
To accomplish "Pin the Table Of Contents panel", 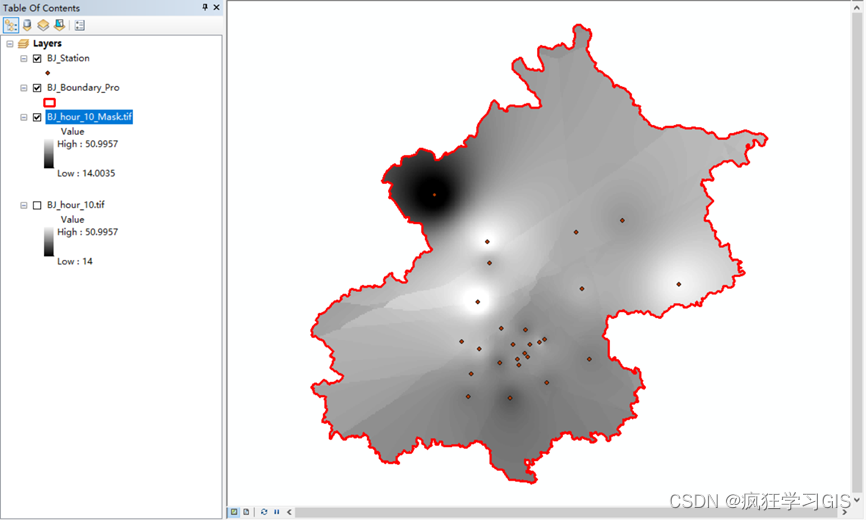I will (205, 7).
